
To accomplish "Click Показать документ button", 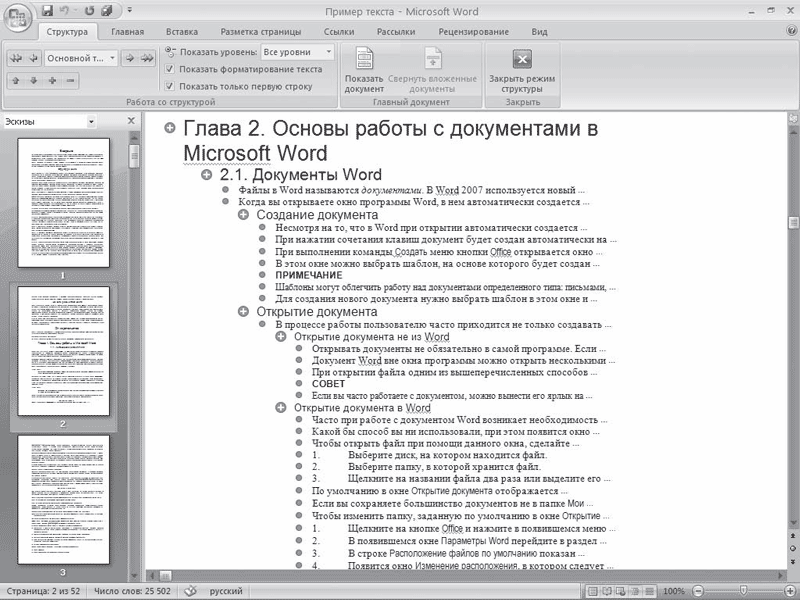I will click(x=364, y=70).
